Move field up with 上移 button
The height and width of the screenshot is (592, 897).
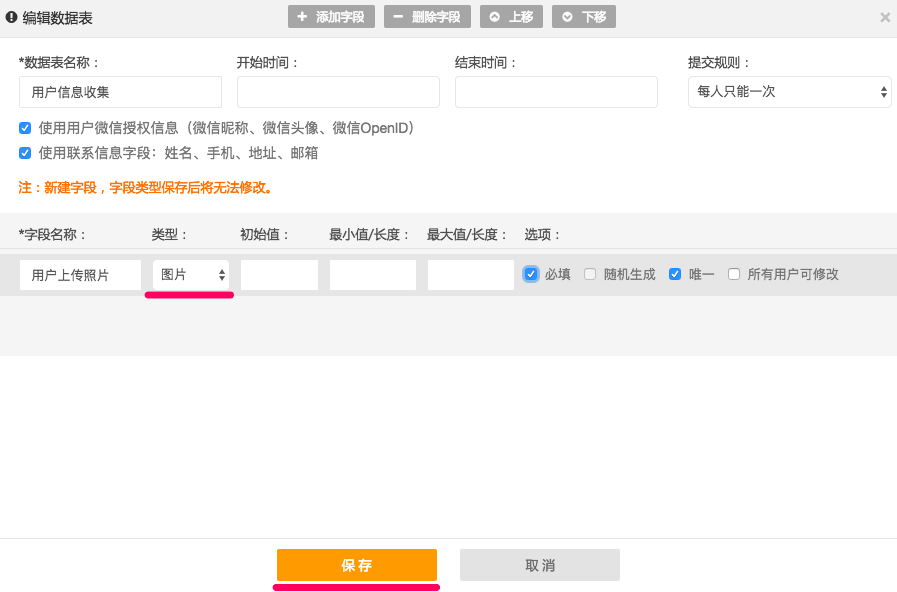(x=512, y=17)
